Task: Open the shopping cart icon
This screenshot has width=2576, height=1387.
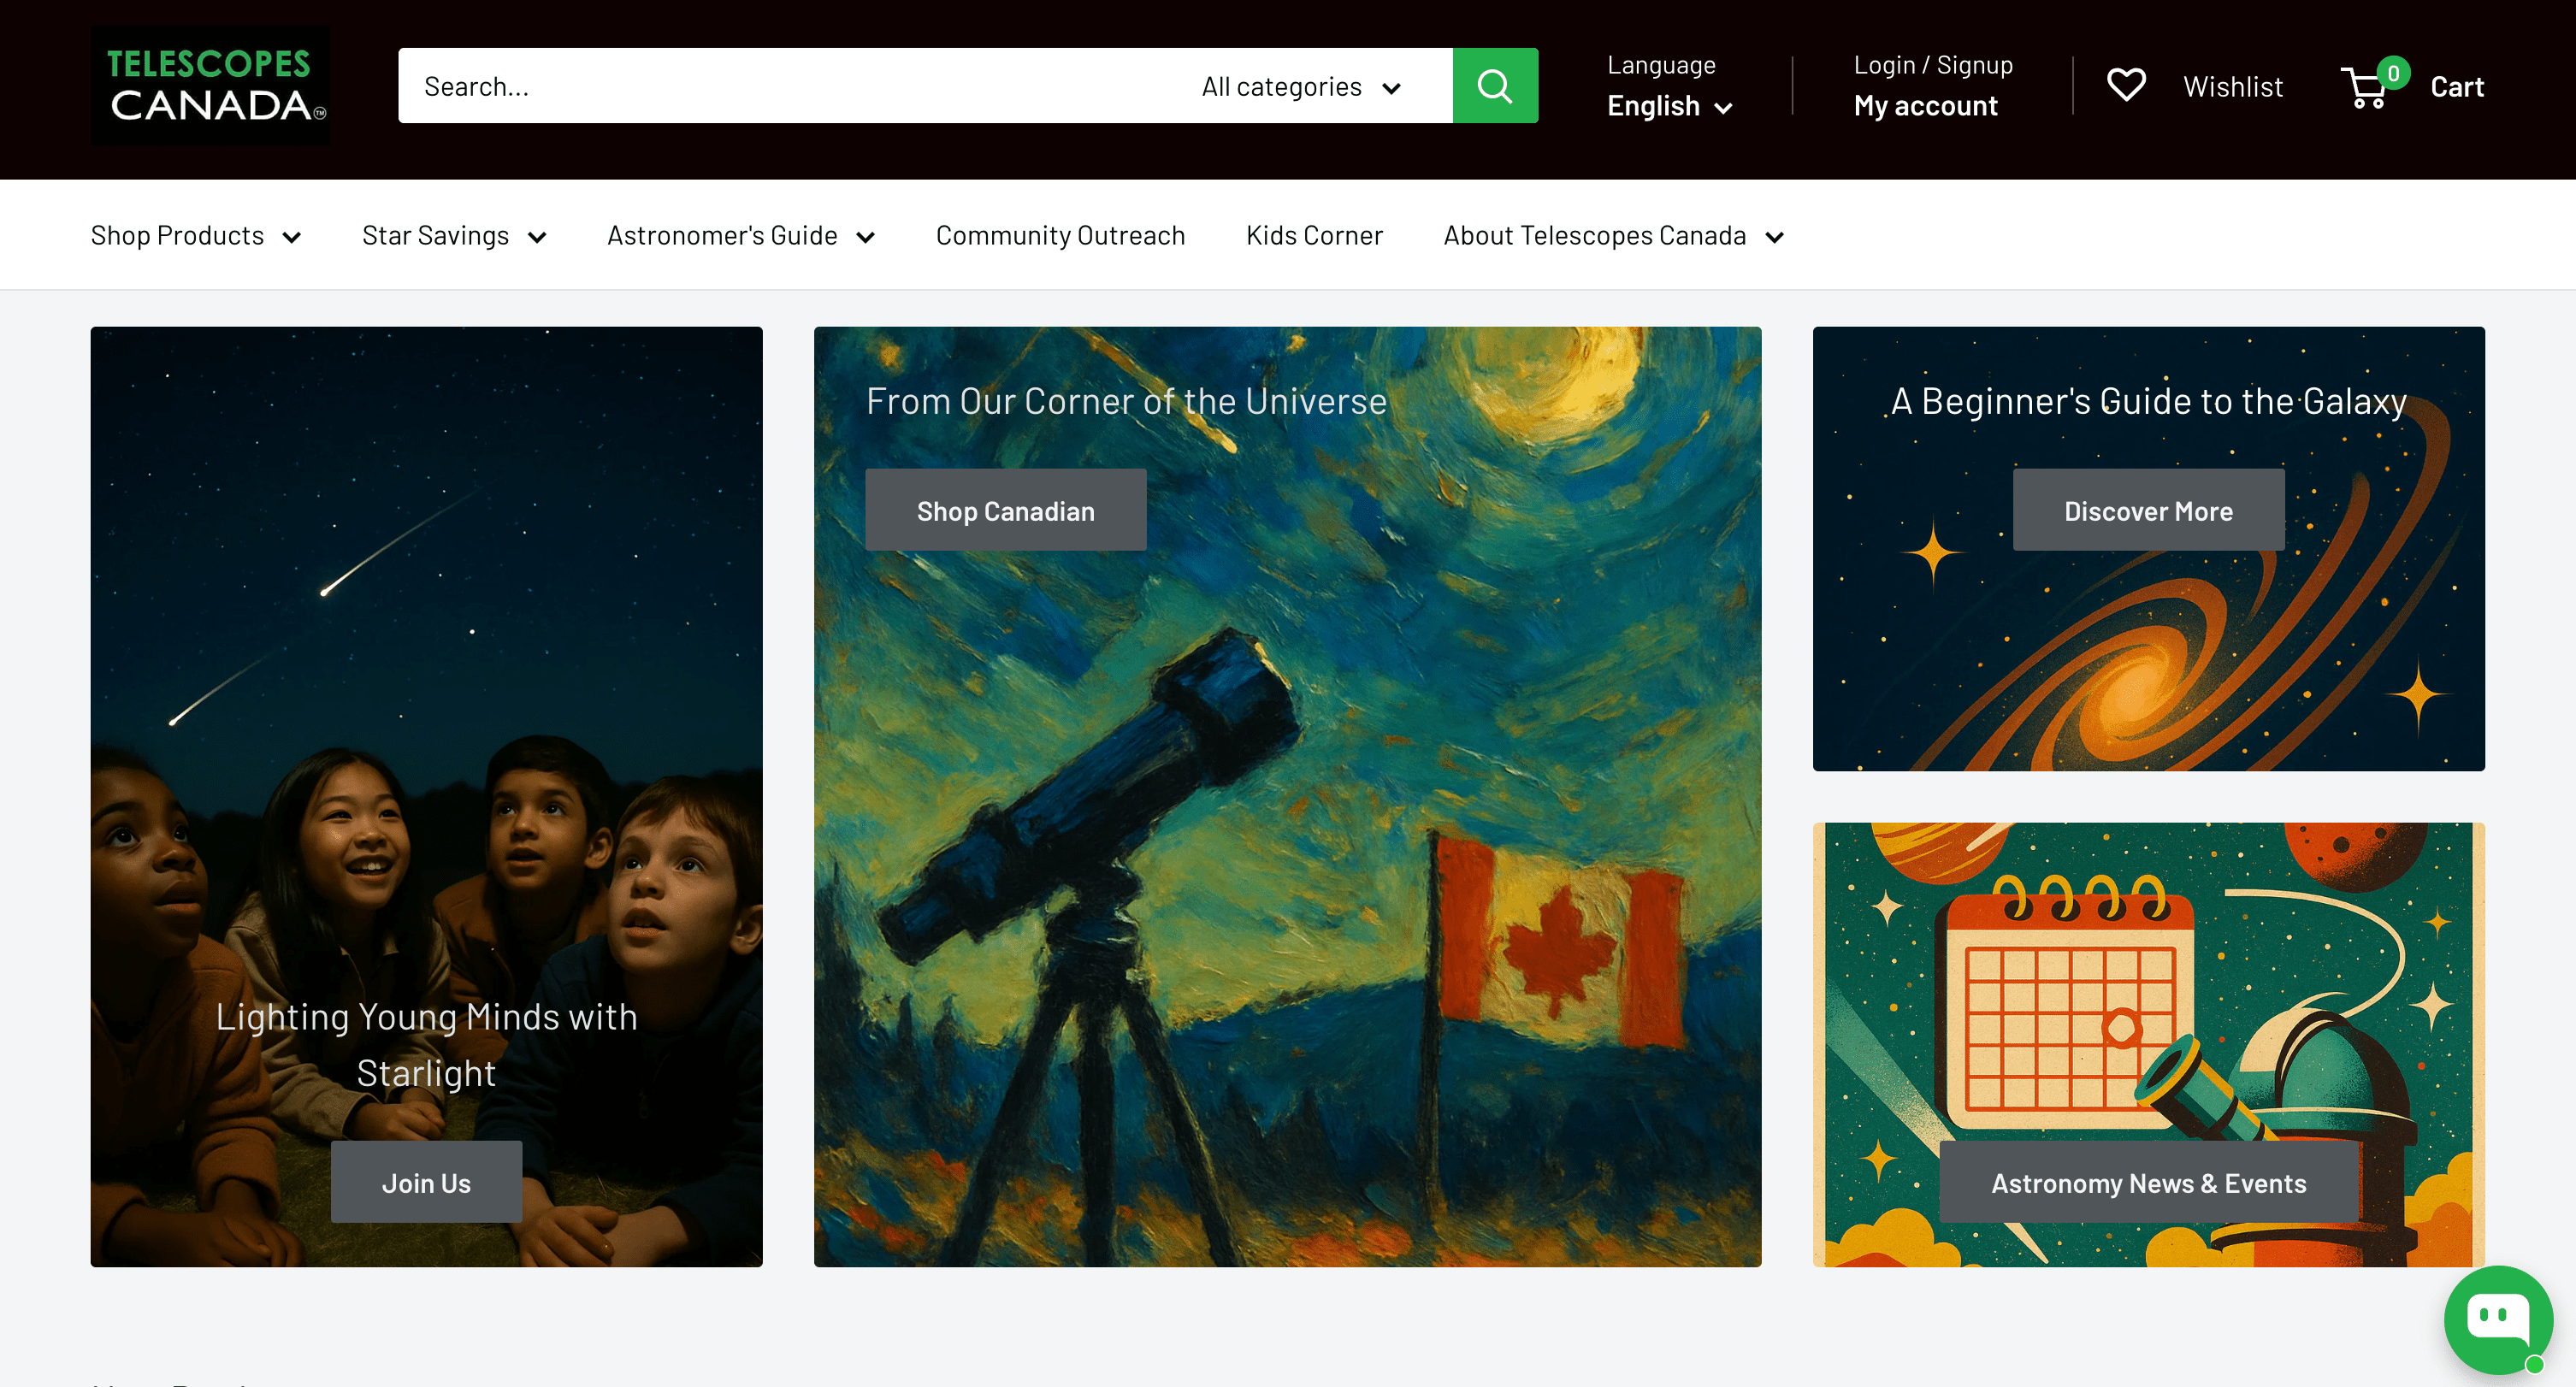Action: pos(2364,89)
